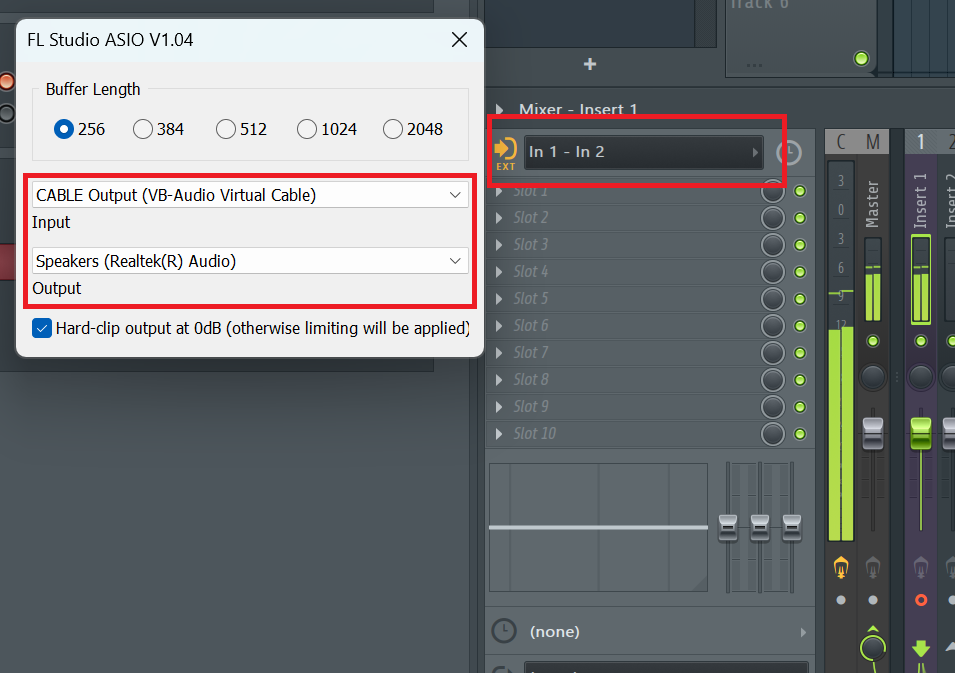Click the C current track column header

(841, 142)
